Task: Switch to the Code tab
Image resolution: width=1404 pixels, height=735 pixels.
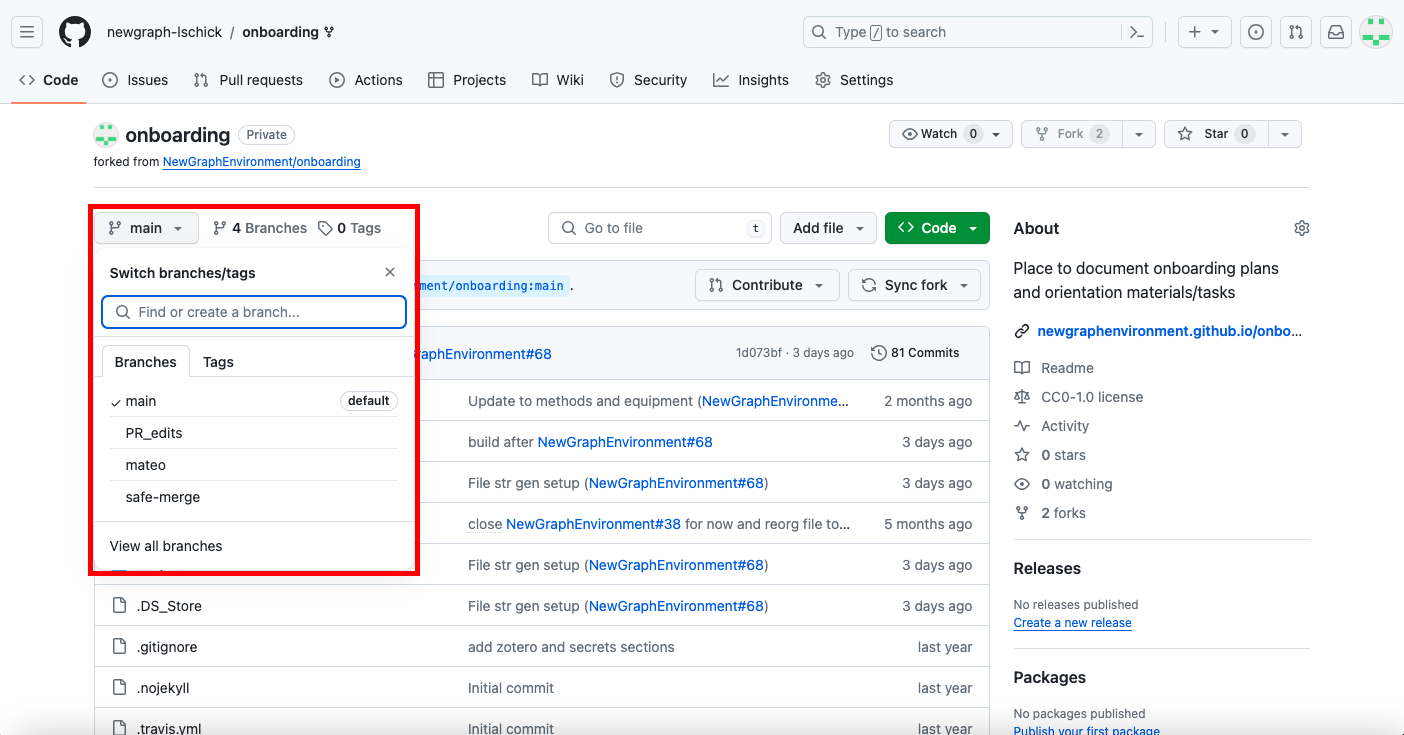Action: [49, 80]
